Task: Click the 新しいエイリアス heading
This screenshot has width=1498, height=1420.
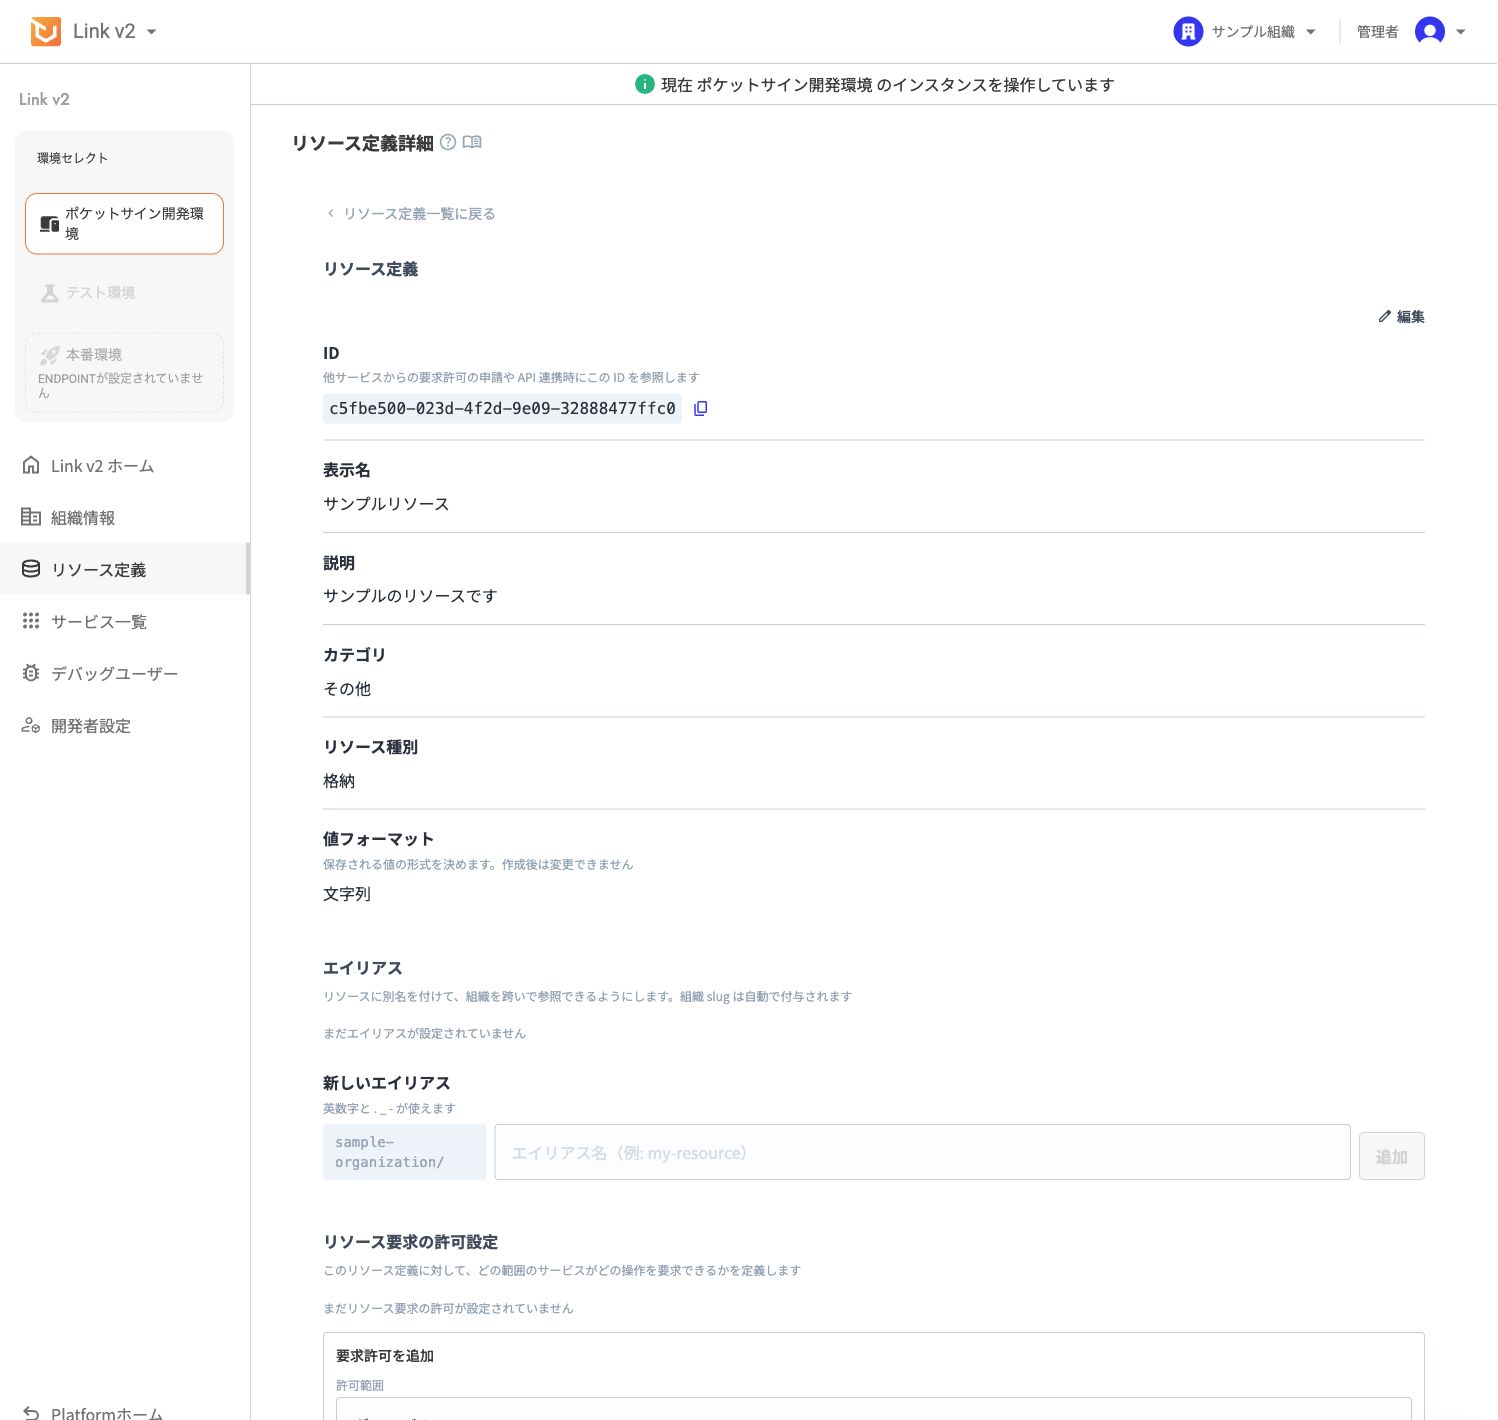Action: [387, 1083]
